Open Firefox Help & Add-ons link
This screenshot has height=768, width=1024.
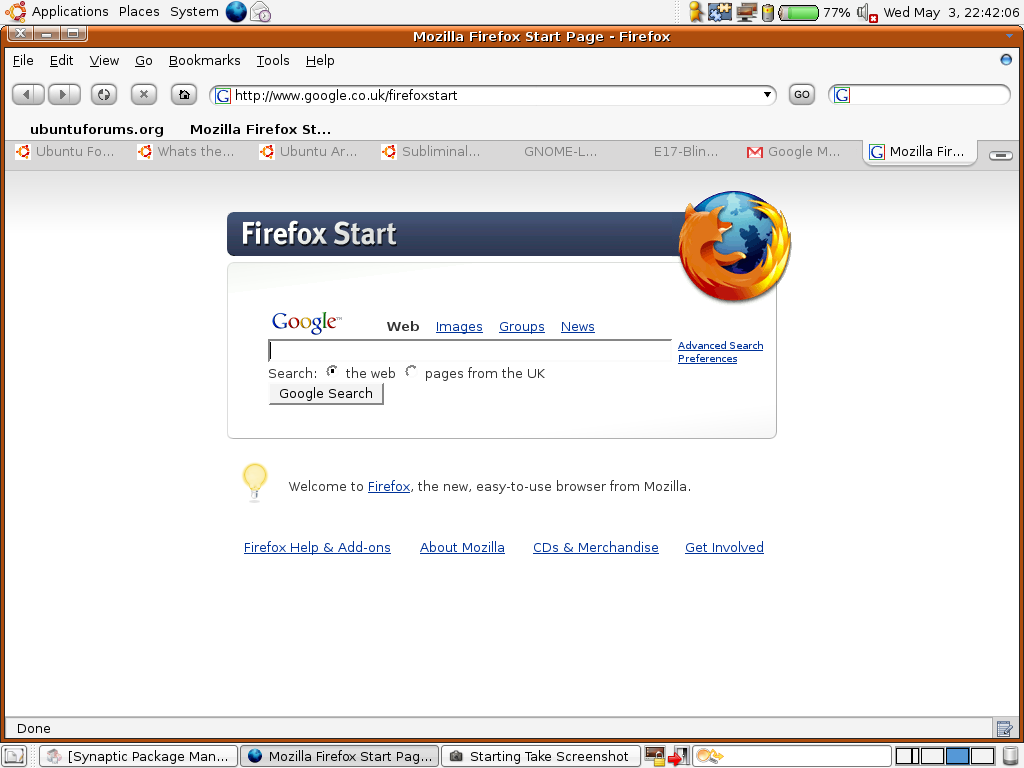tap(317, 547)
